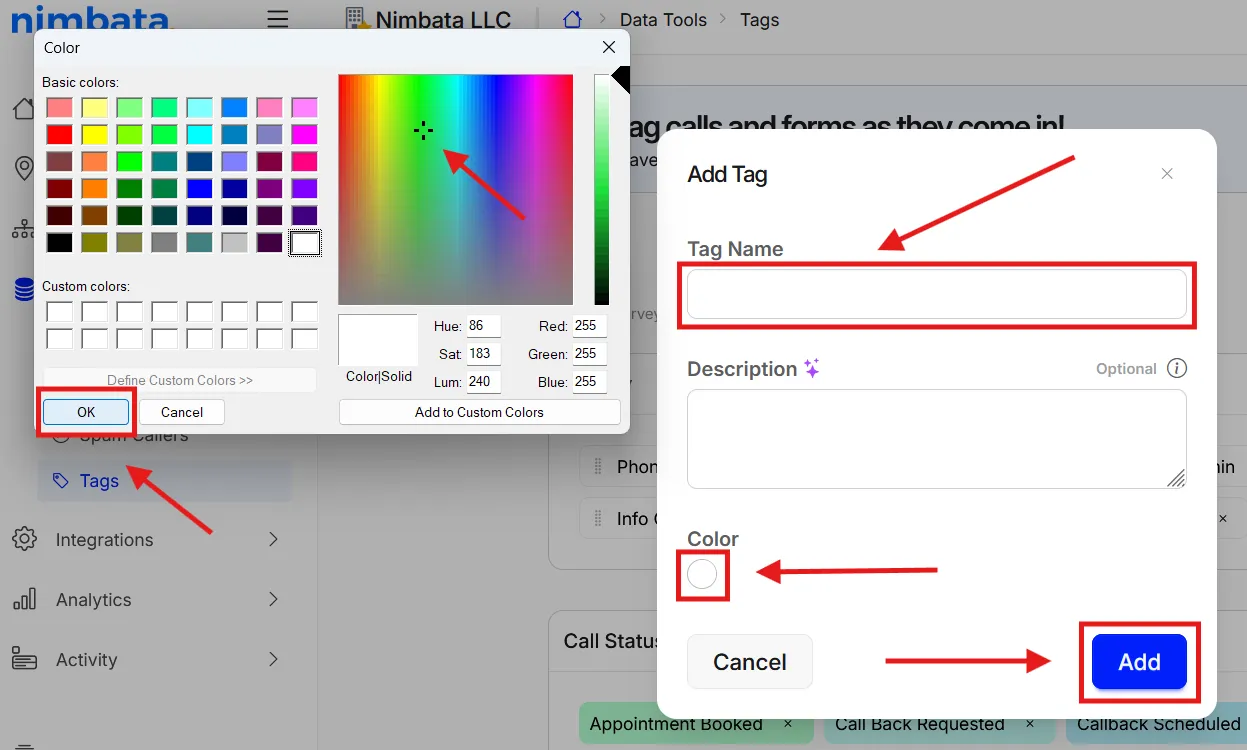Pick the bright yellow basic color
Image resolution: width=1247 pixels, height=750 pixels.
point(94,134)
